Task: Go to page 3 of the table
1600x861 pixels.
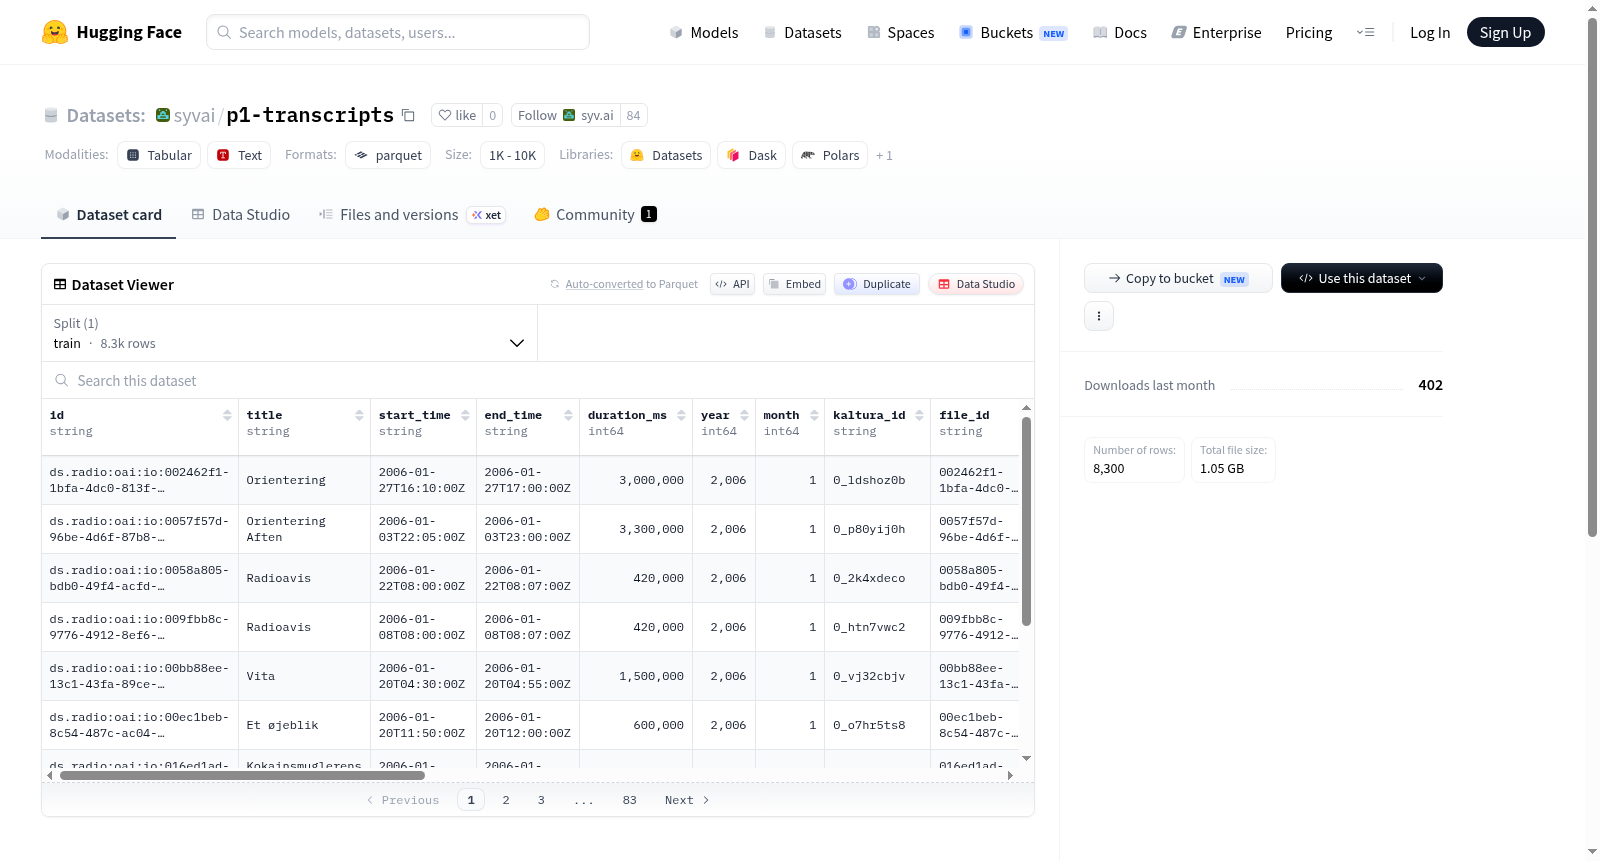Action: [x=541, y=800]
